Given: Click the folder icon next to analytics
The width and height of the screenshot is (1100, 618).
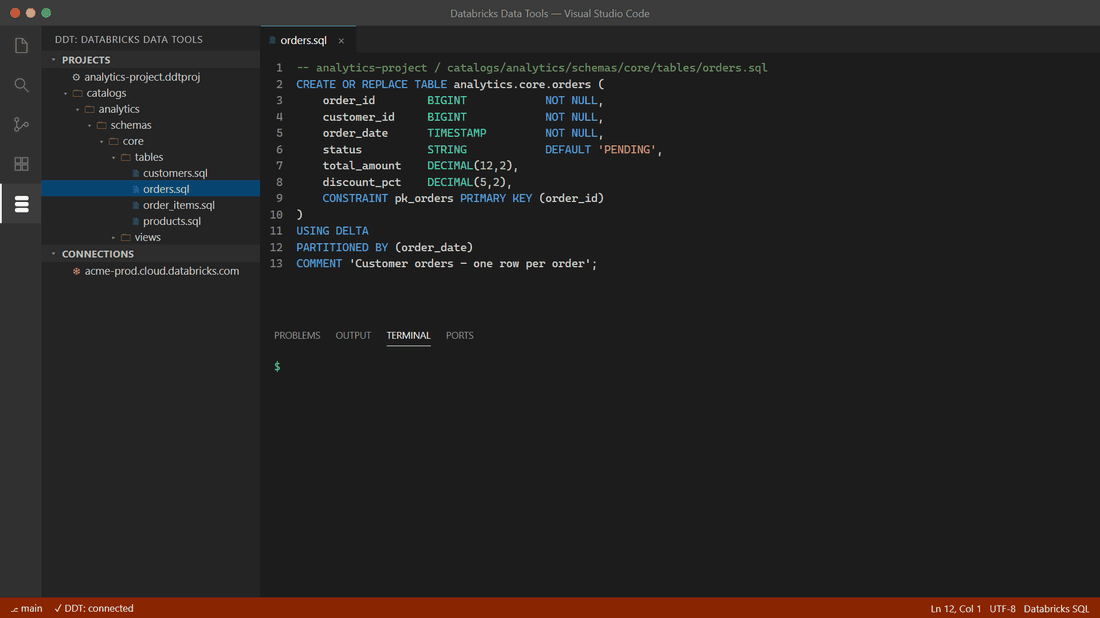Looking at the screenshot, I should pos(90,109).
